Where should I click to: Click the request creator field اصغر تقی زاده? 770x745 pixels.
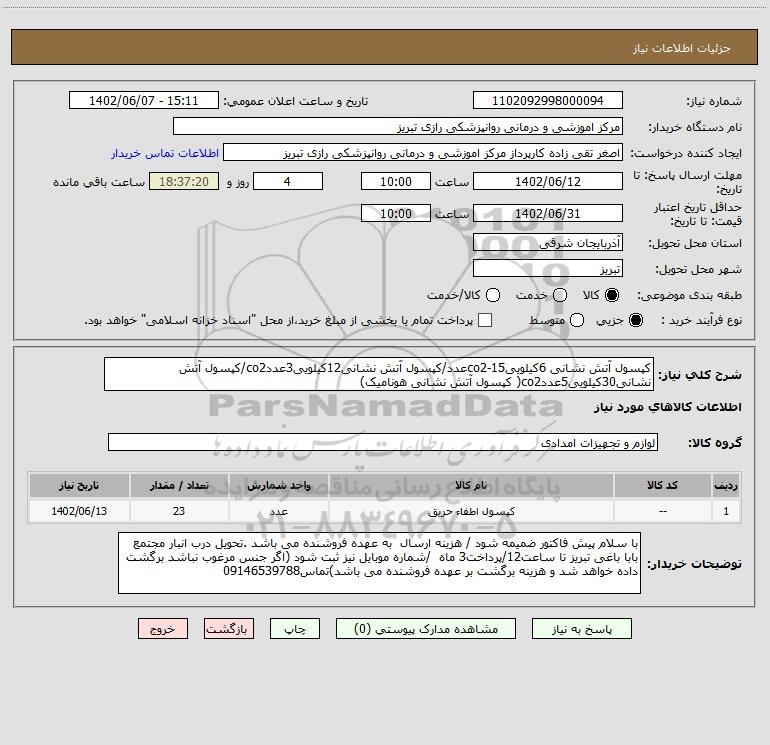423,153
